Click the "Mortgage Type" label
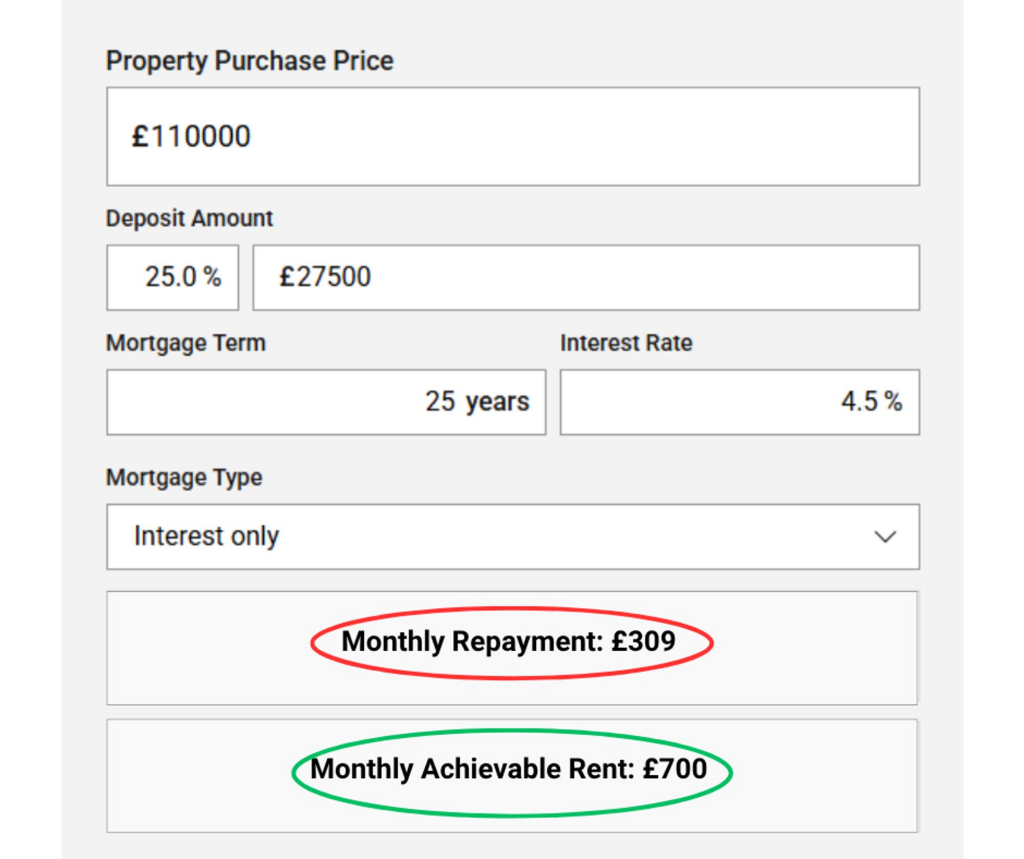The width and height of the screenshot is (1024, 859). point(184,477)
